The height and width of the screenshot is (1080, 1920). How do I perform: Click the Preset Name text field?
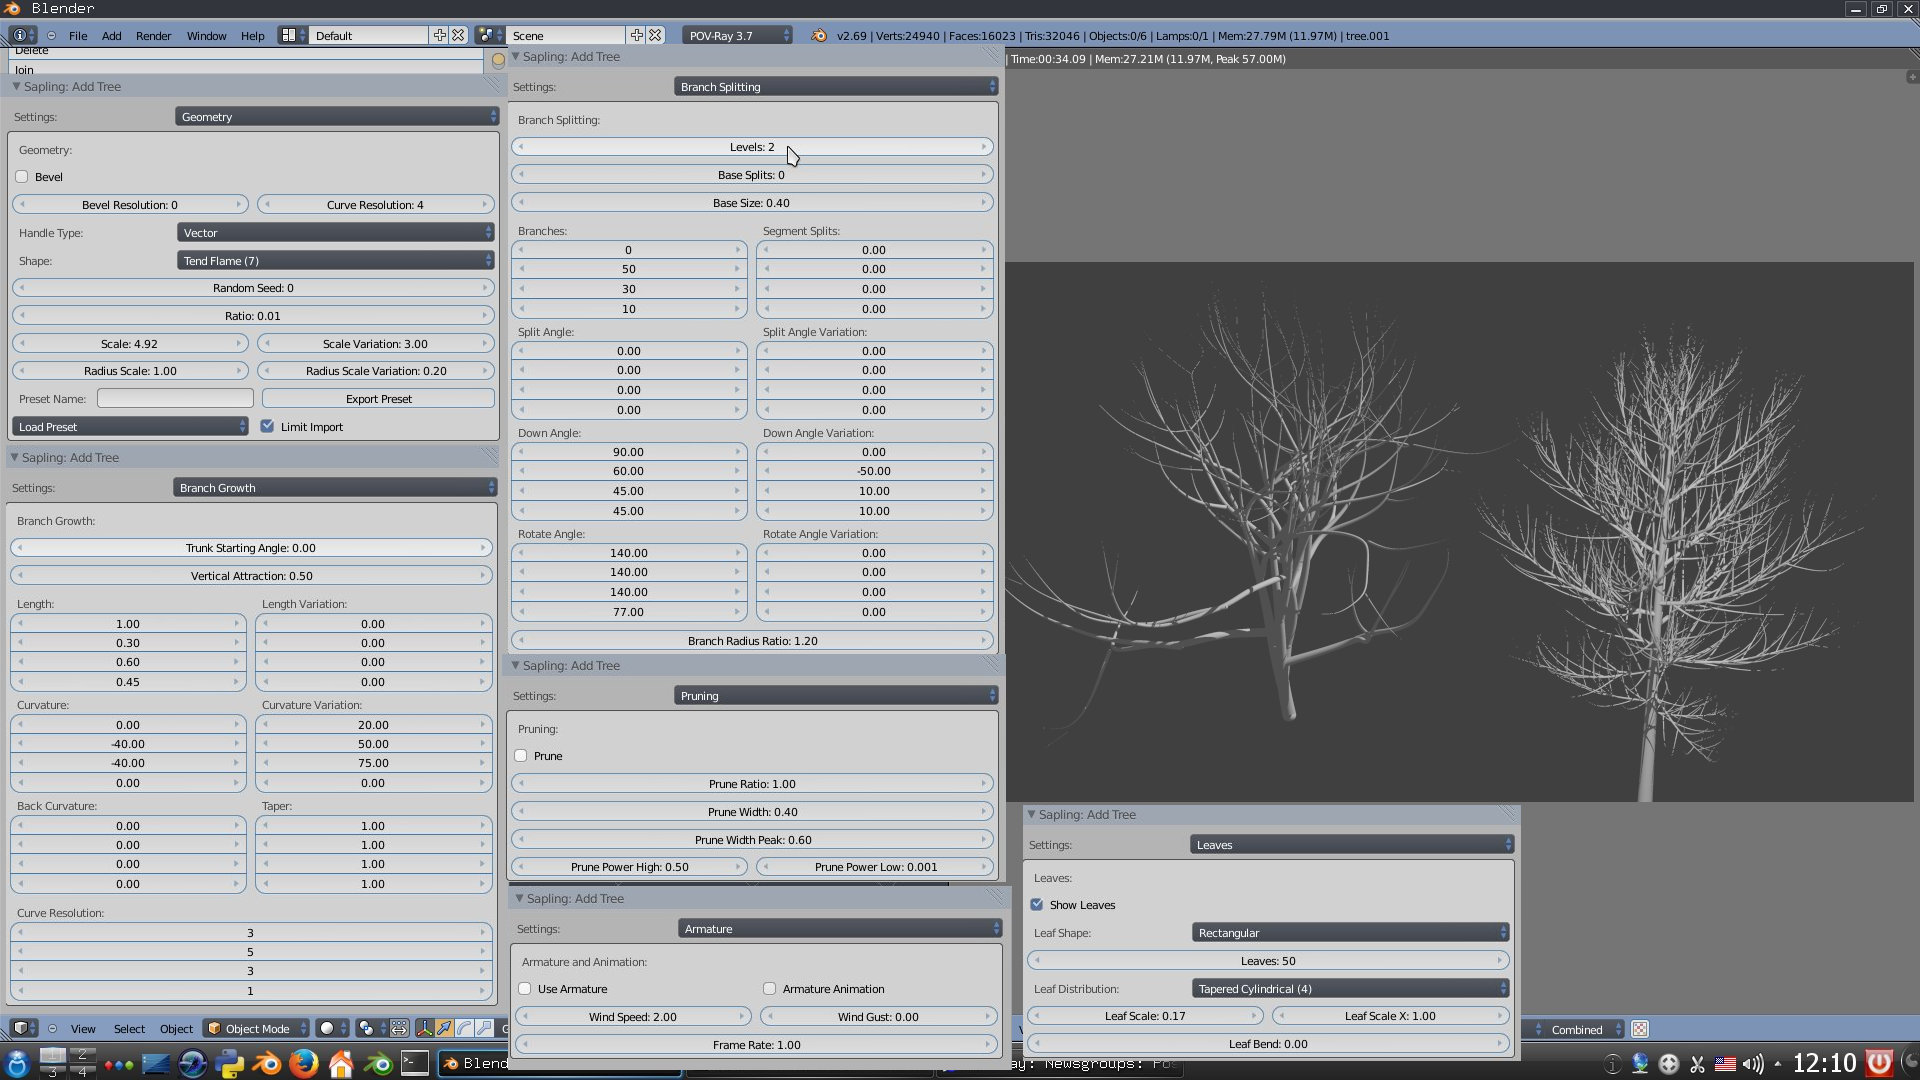(175, 399)
